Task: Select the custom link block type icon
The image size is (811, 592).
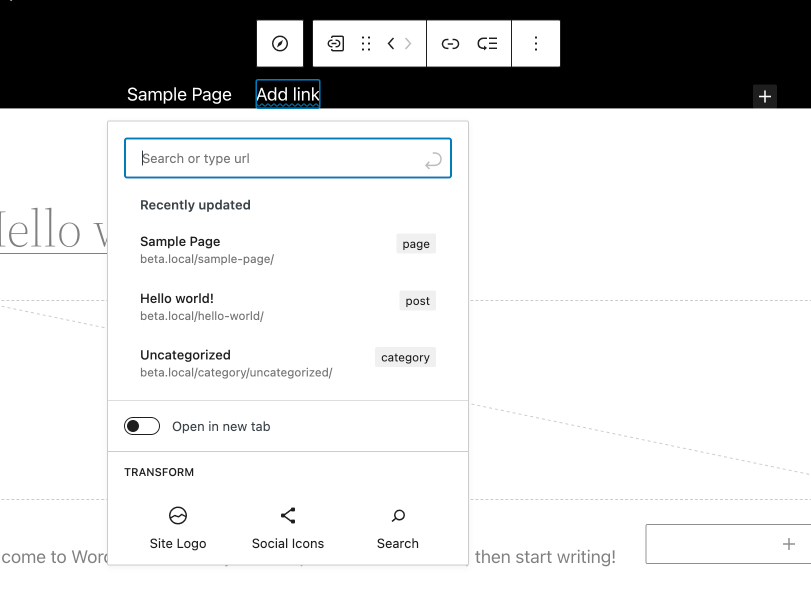Action: (x=336, y=43)
